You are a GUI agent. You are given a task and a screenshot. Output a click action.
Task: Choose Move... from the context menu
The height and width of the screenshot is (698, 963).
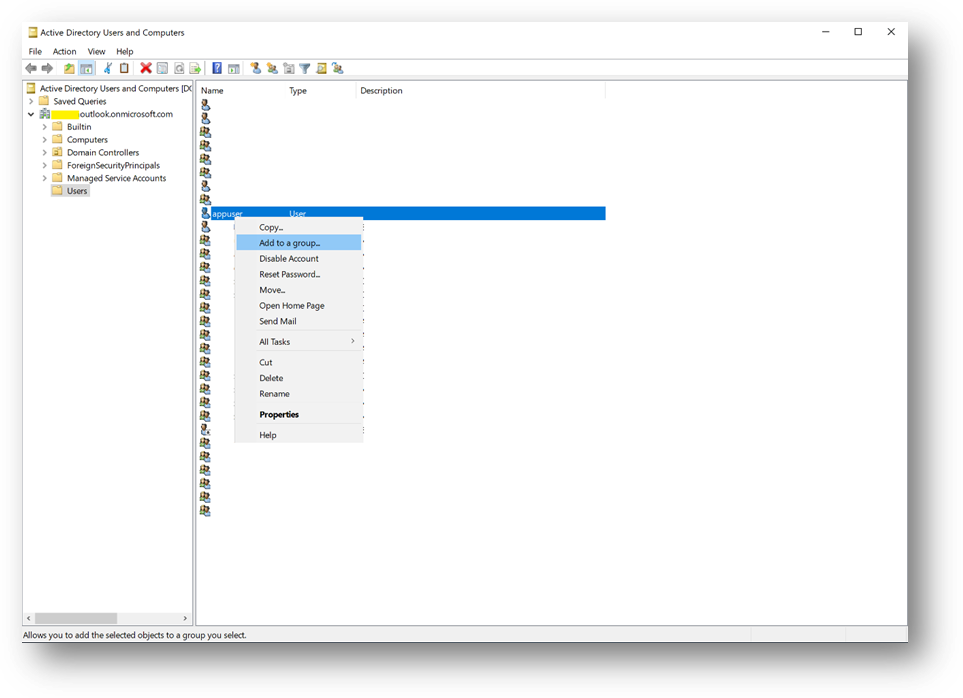[299, 290]
